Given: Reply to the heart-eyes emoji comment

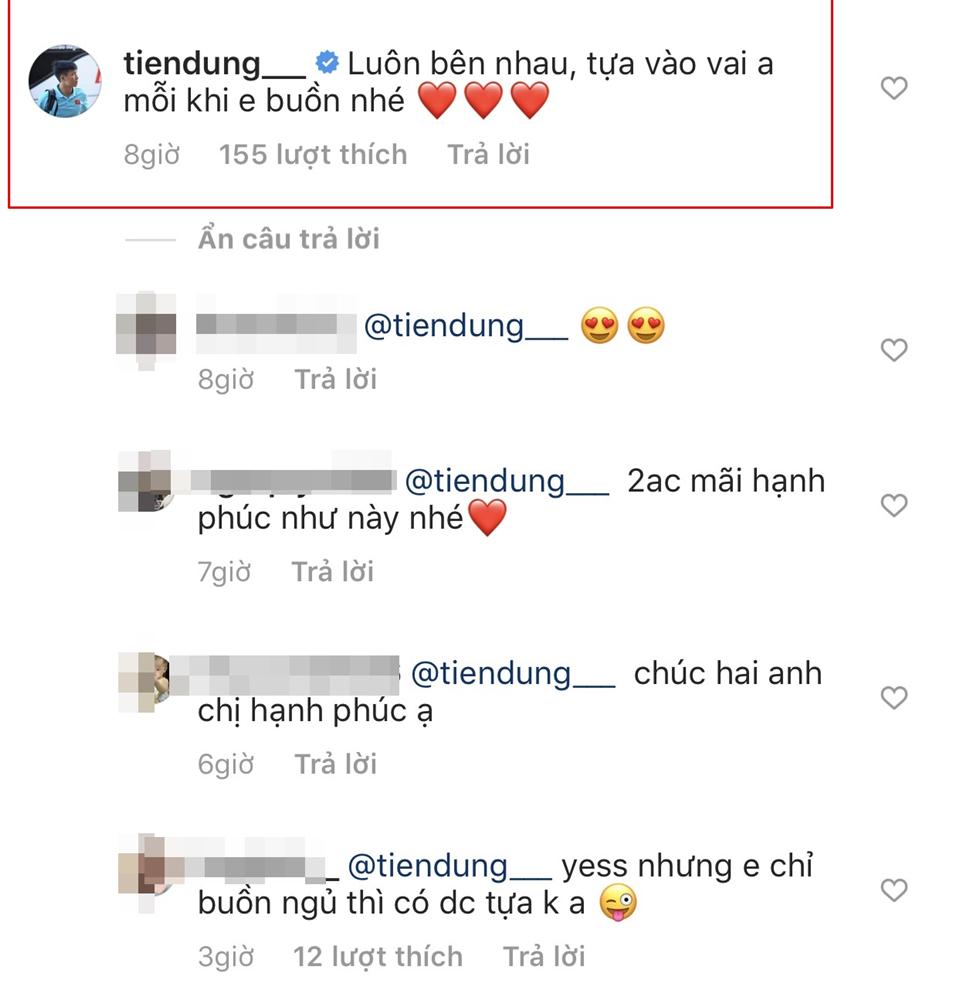Looking at the screenshot, I should coord(335,380).
